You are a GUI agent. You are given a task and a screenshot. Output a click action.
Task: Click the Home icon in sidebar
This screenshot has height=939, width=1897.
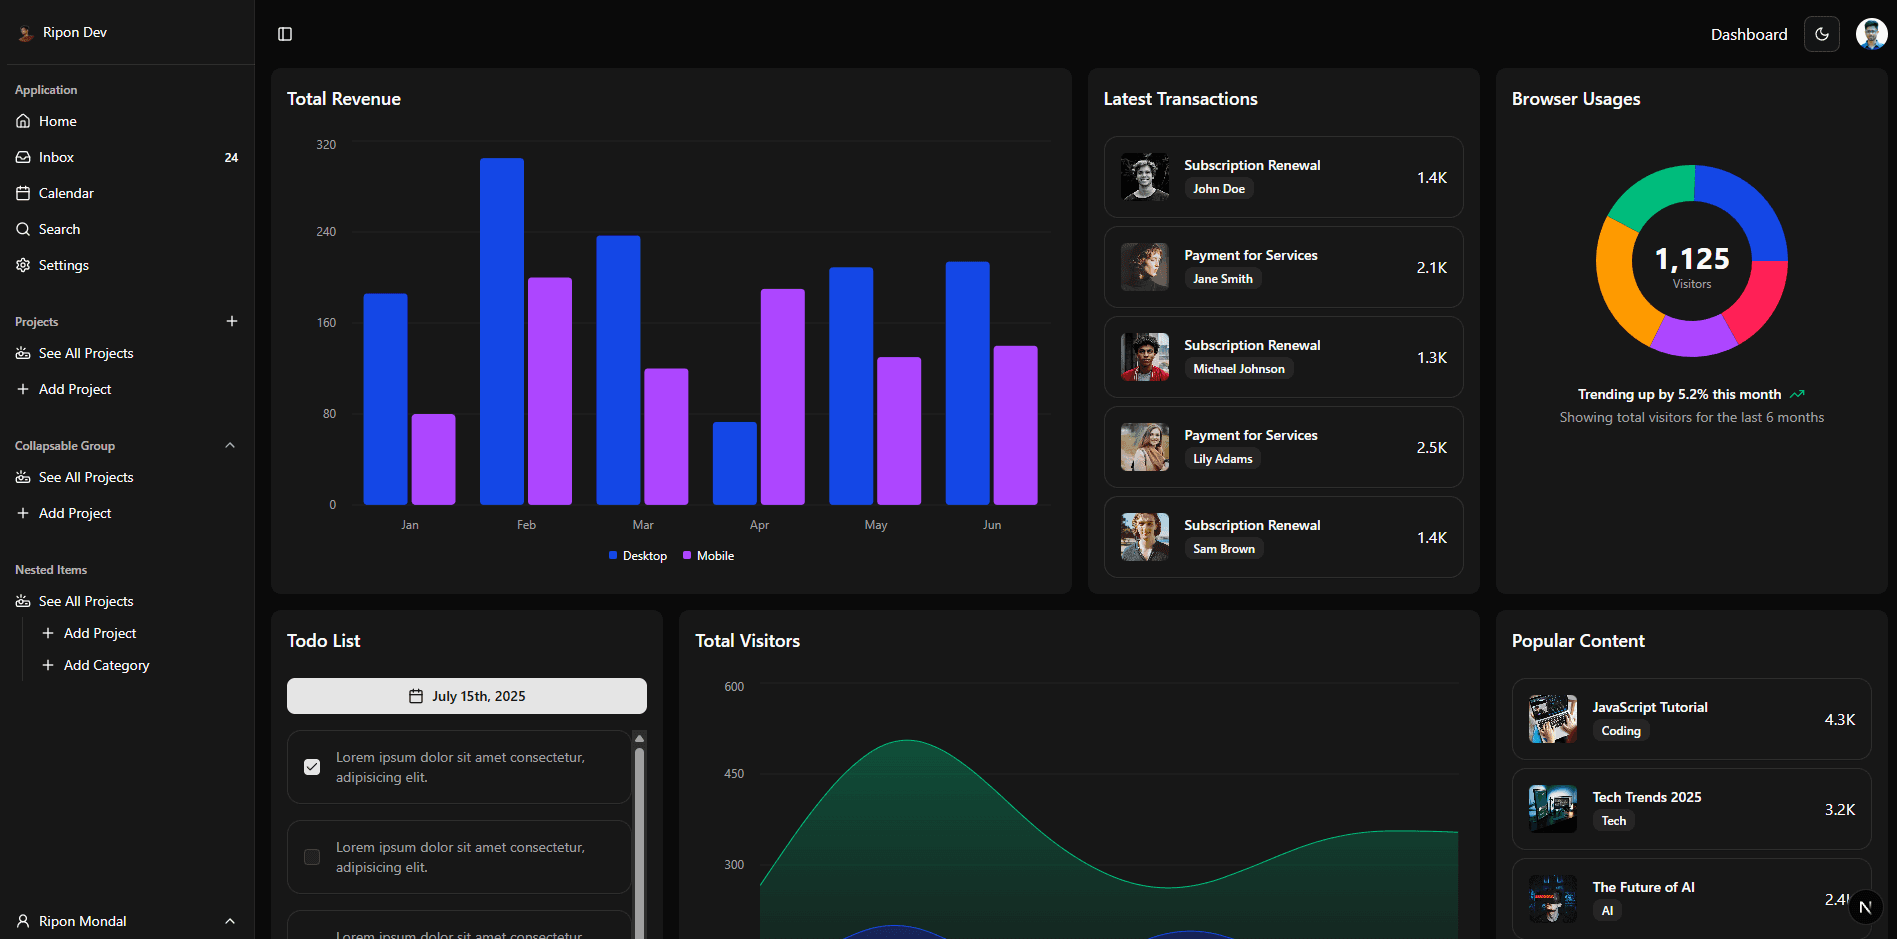click(23, 121)
